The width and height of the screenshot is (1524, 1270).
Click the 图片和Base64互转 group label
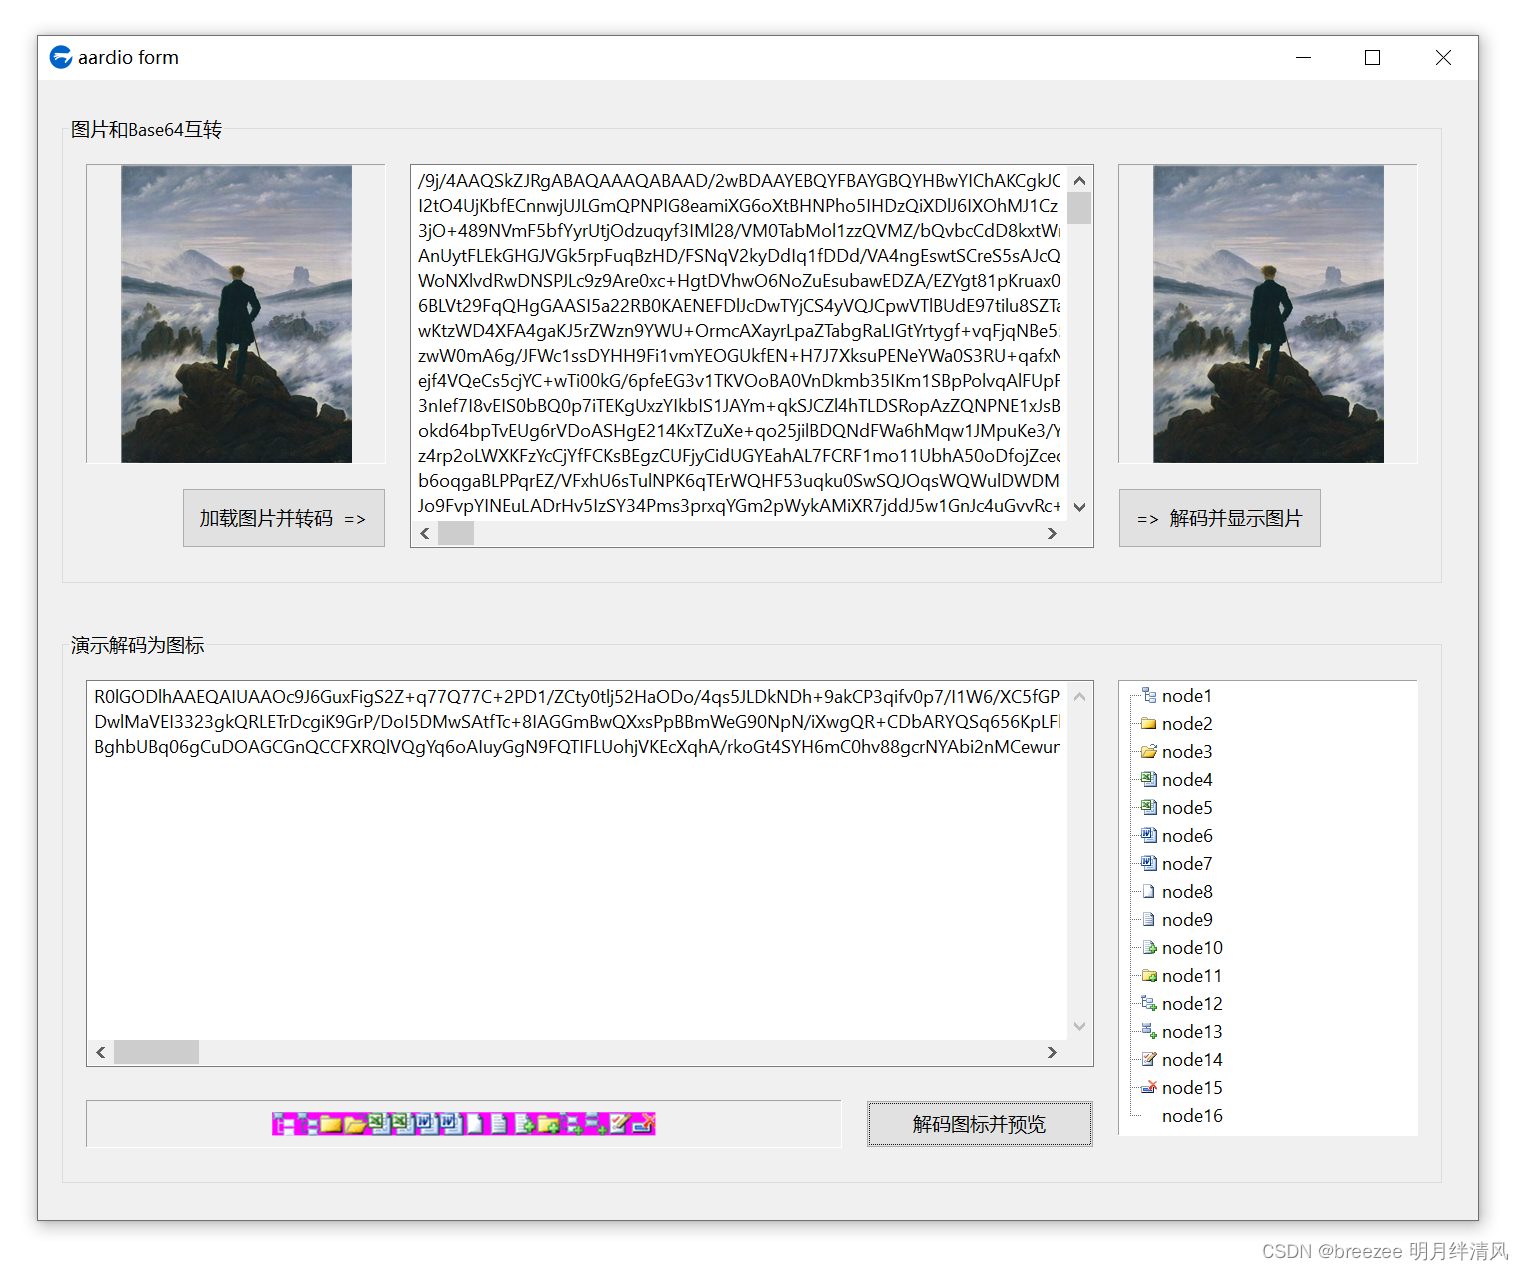[x=147, y=130]
